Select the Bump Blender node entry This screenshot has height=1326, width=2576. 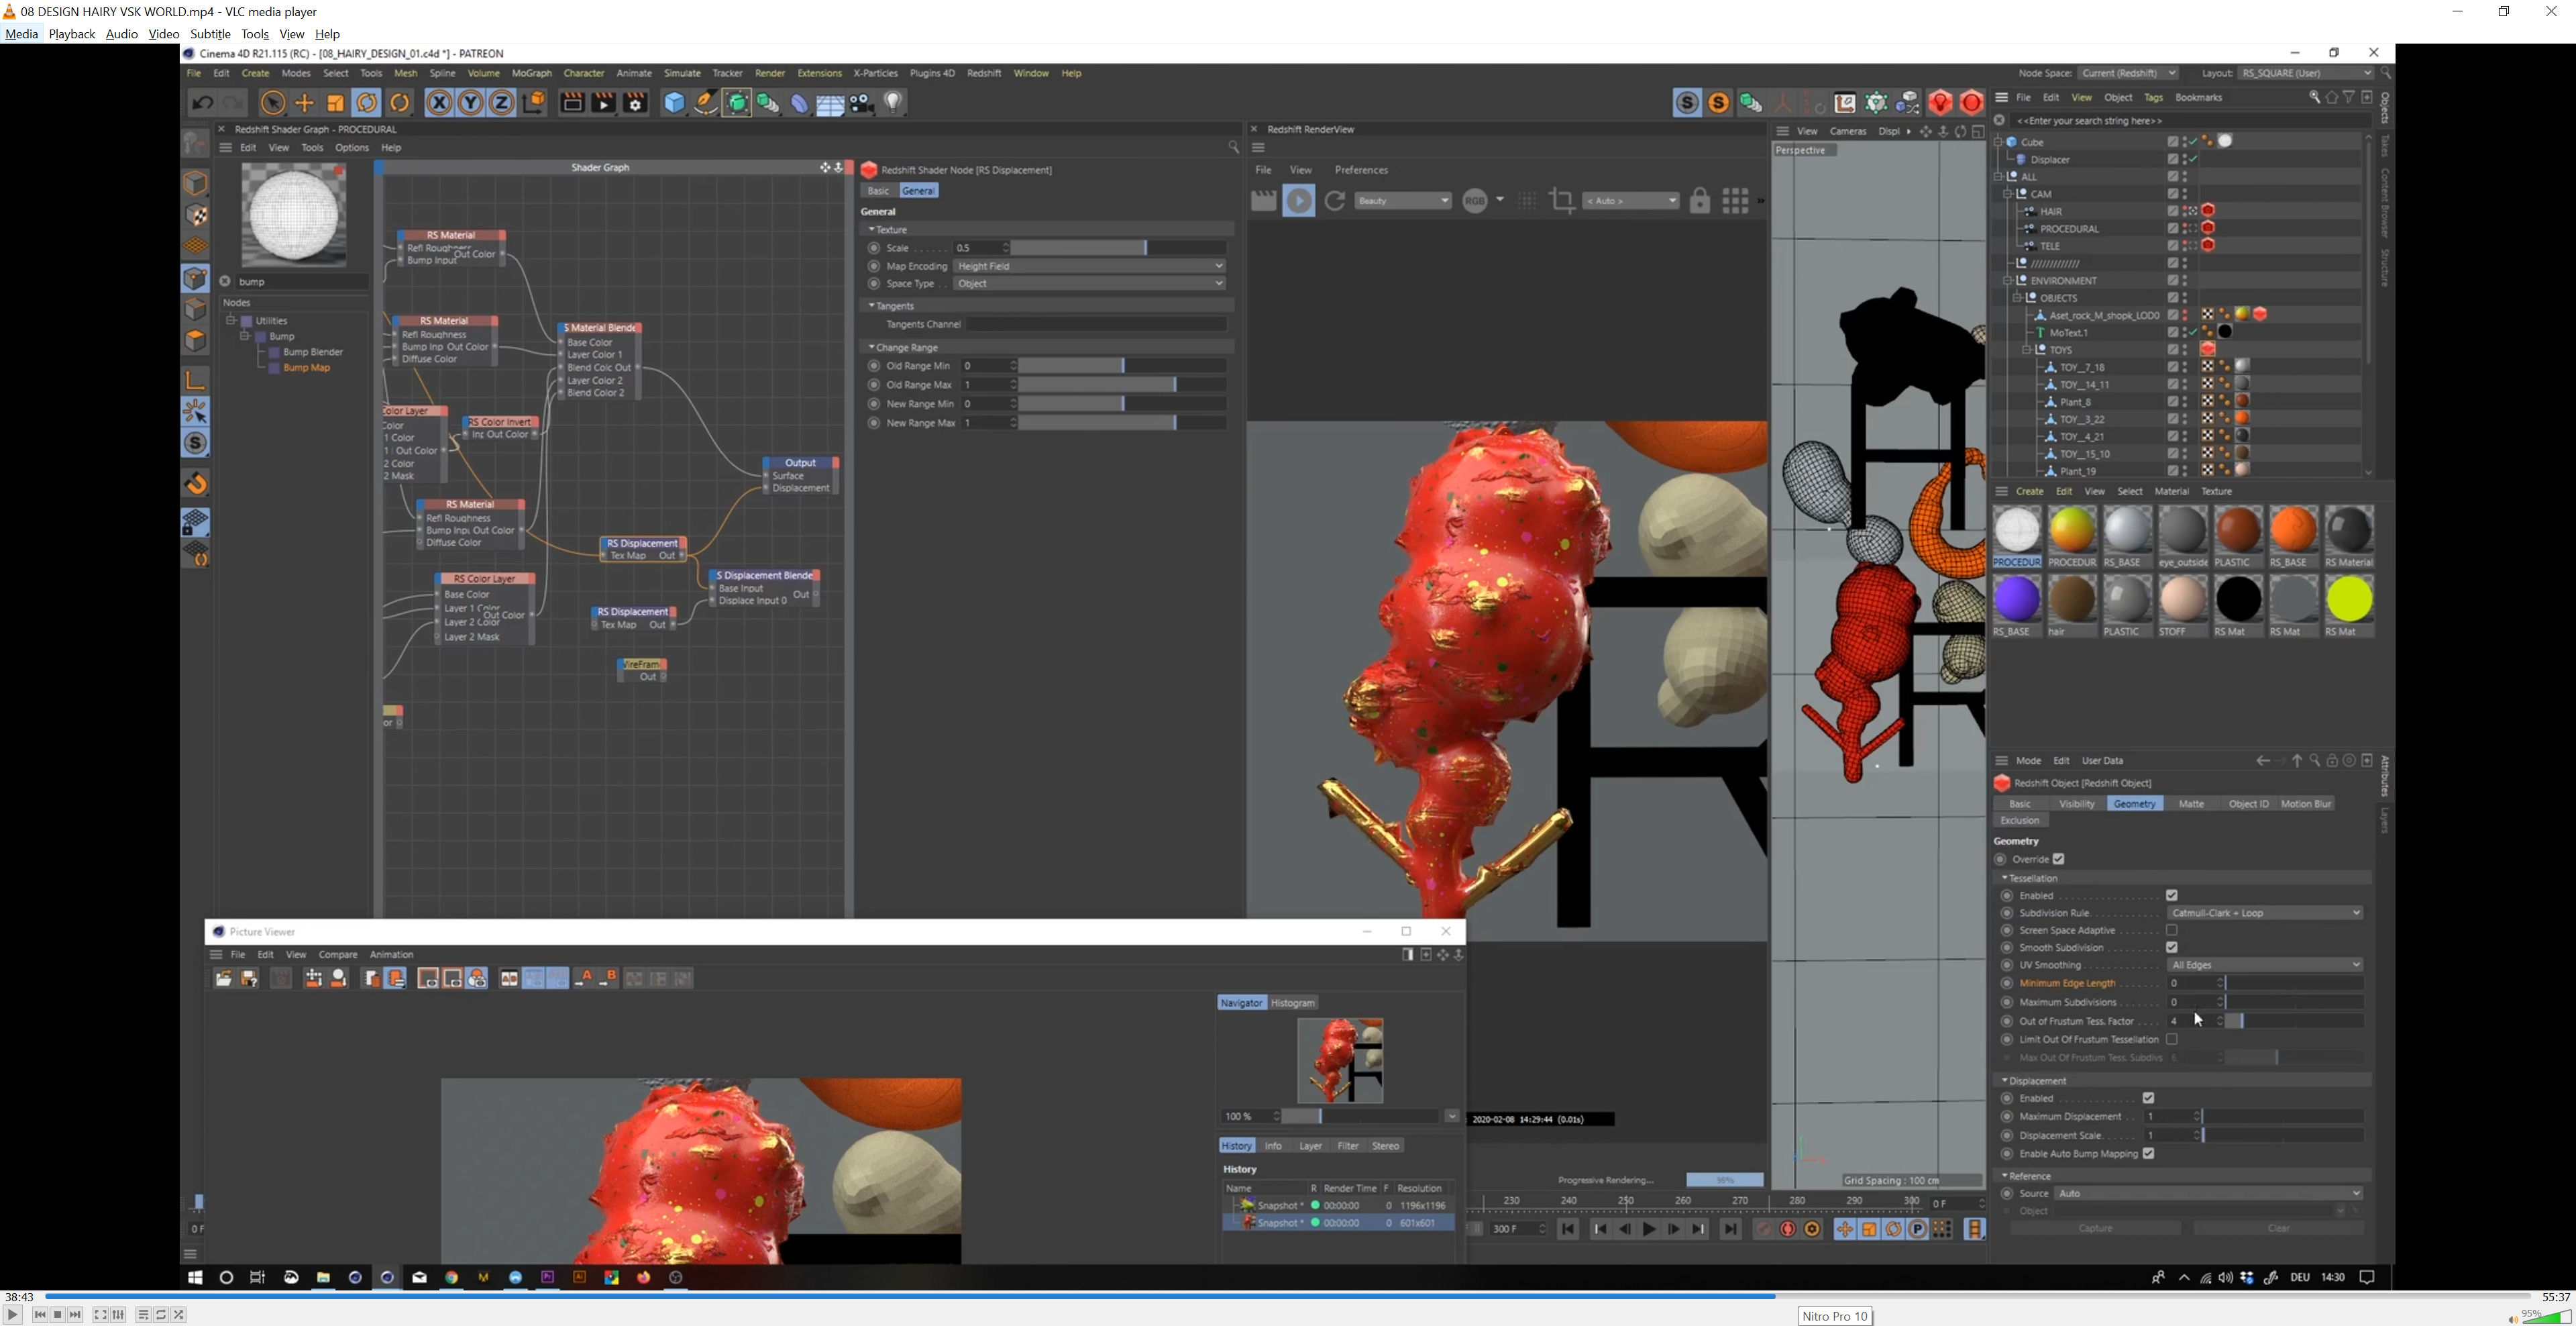coord(312,352)
